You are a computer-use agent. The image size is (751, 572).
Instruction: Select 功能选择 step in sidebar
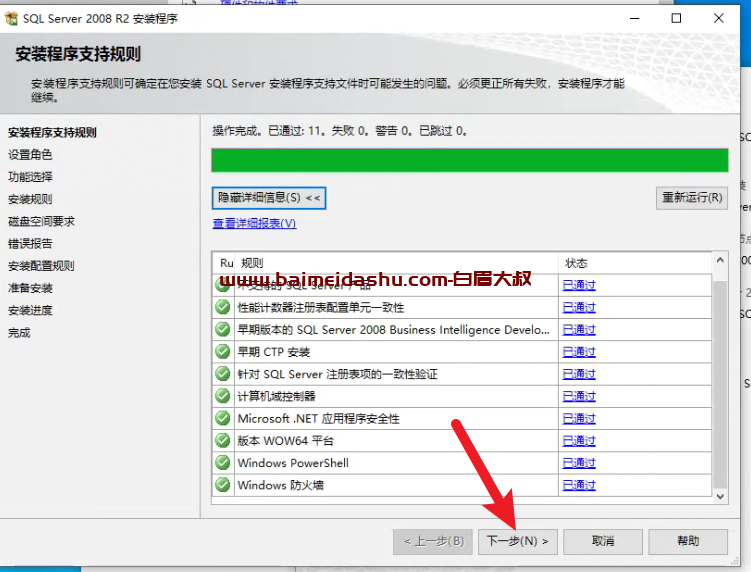[30, 177]
